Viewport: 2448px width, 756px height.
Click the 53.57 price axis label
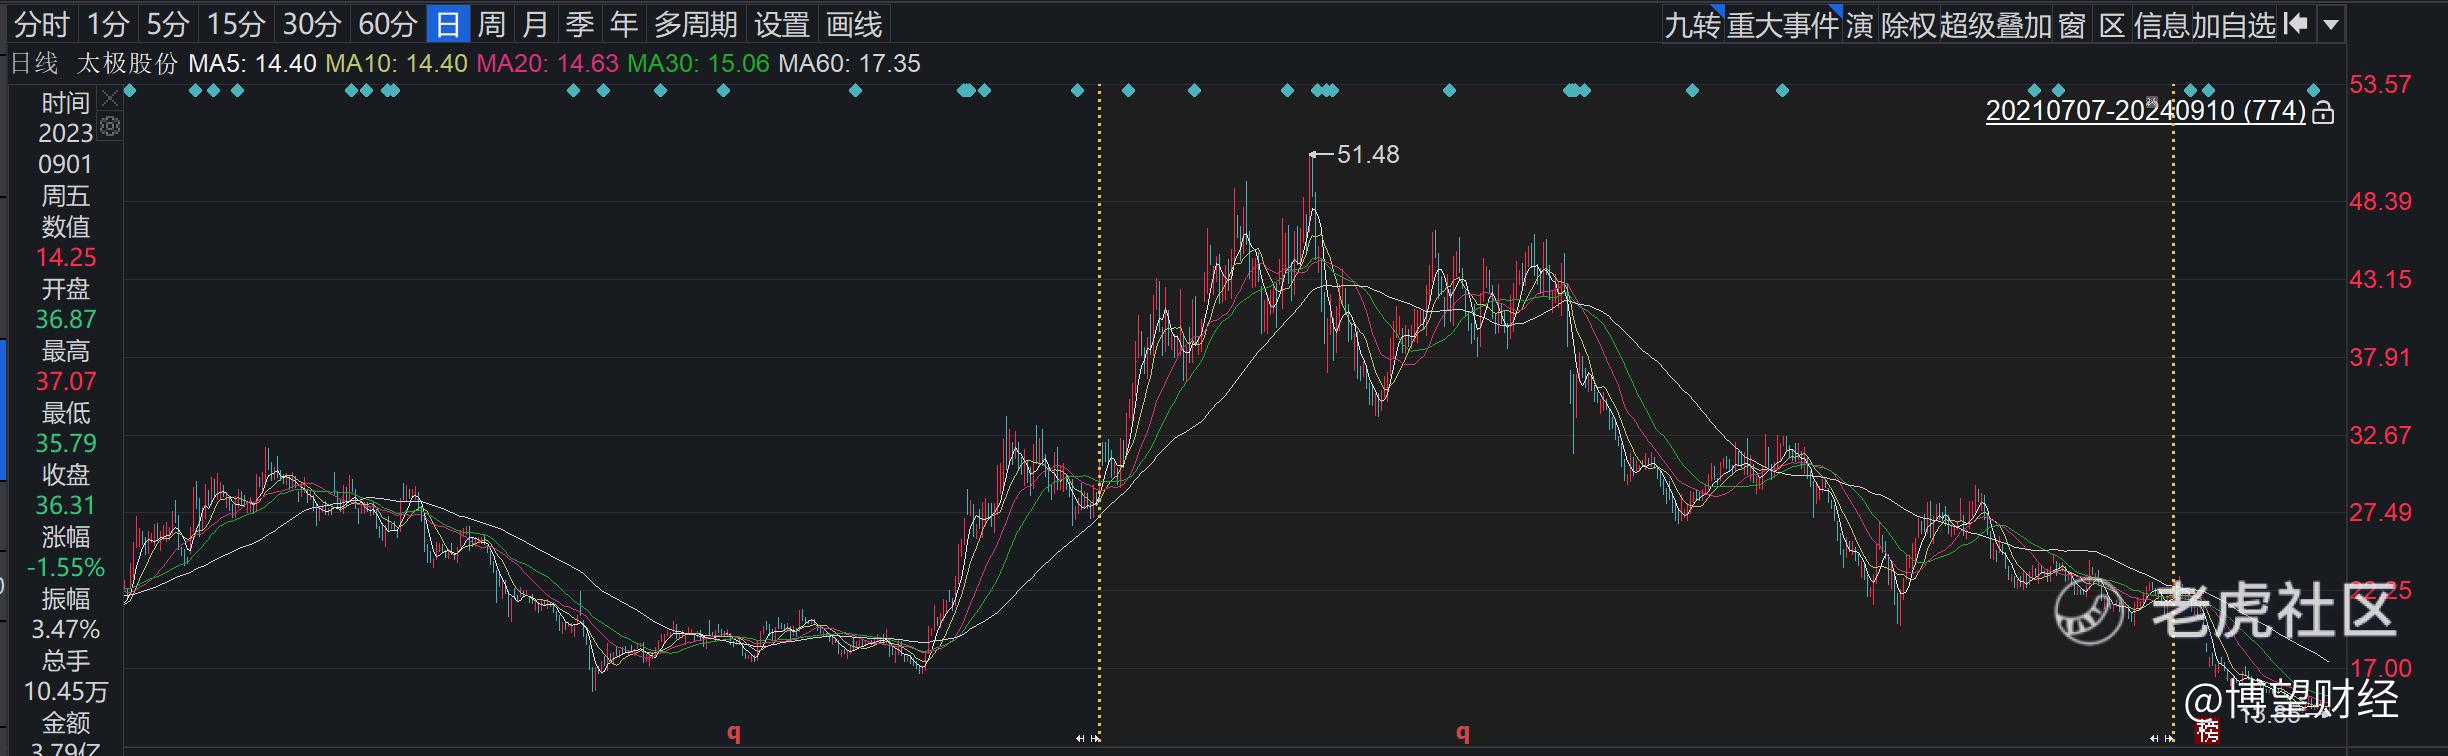click(x=2380, y=85)
